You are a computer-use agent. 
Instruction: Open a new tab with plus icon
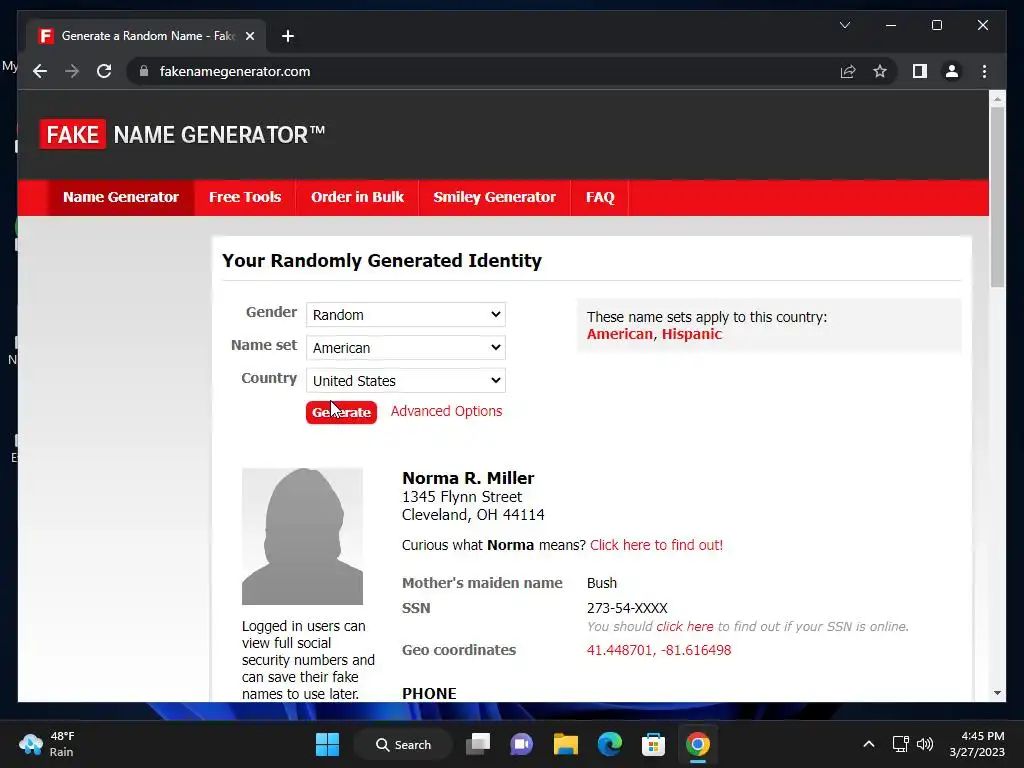[x=287, y=36]
